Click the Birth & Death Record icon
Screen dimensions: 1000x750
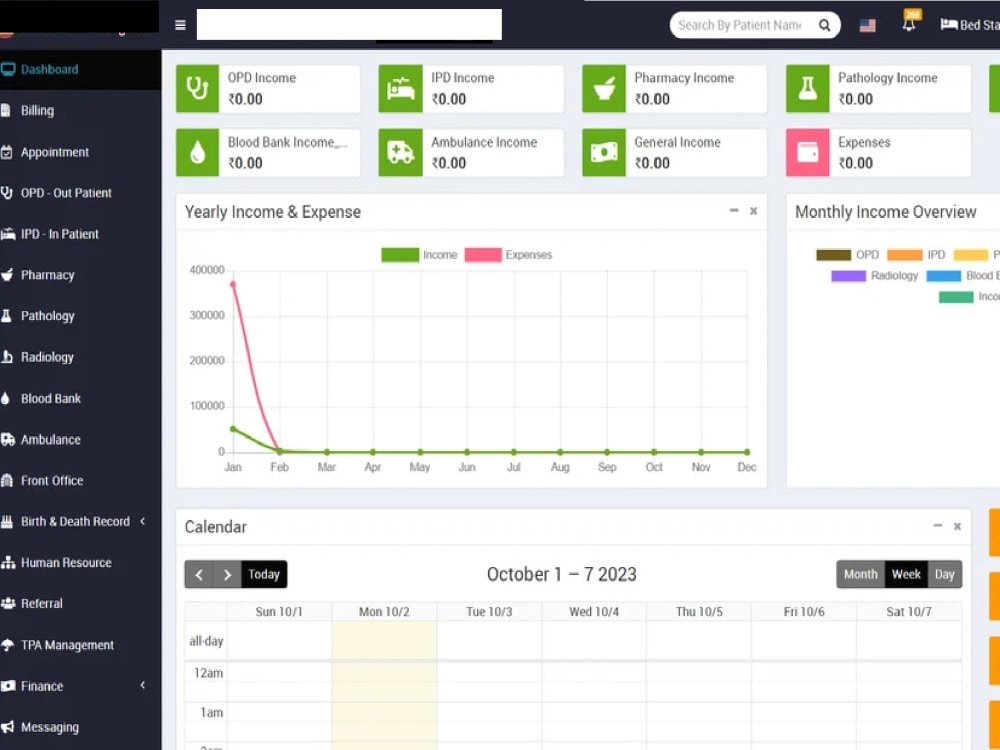pyautogui.click(x=7, y=522)
